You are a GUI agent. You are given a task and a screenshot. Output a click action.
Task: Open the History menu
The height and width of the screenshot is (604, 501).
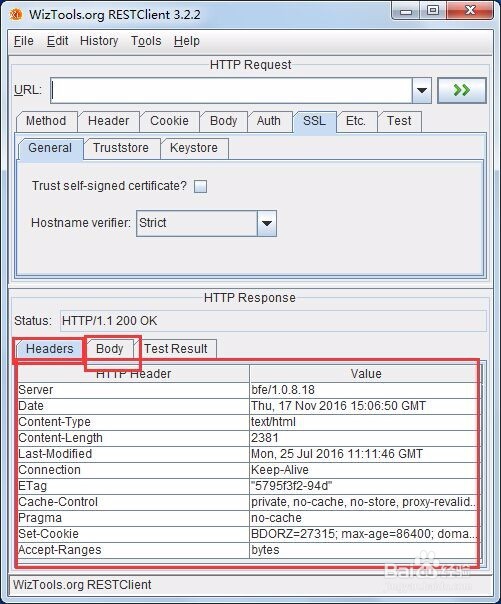pos(99,41)
